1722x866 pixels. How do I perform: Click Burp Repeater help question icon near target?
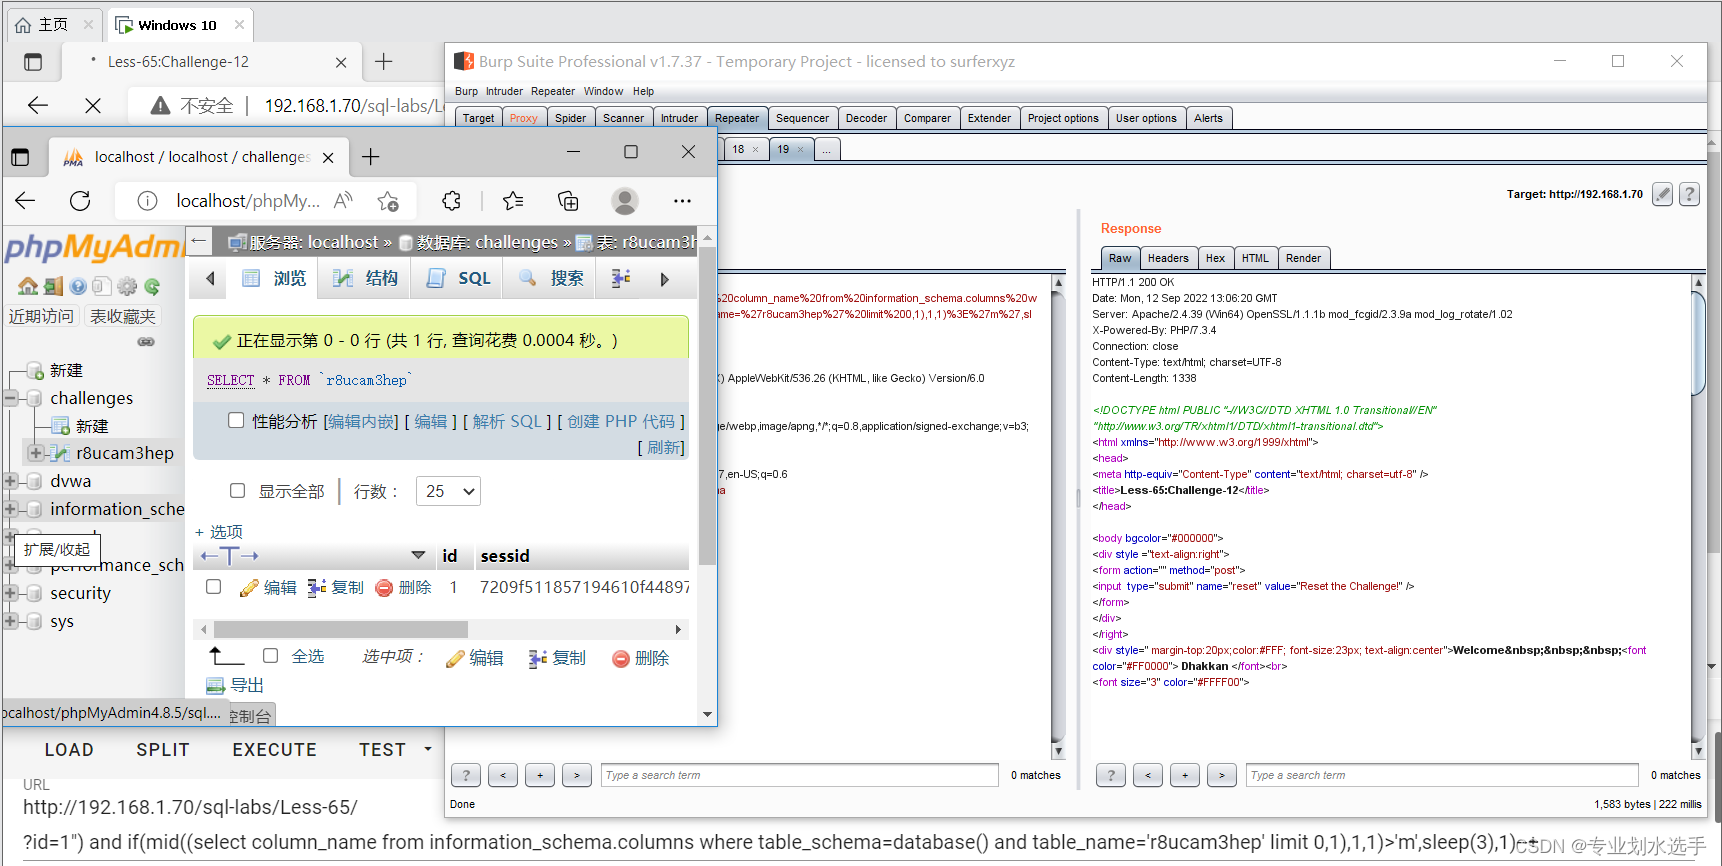pos(1689,194)
